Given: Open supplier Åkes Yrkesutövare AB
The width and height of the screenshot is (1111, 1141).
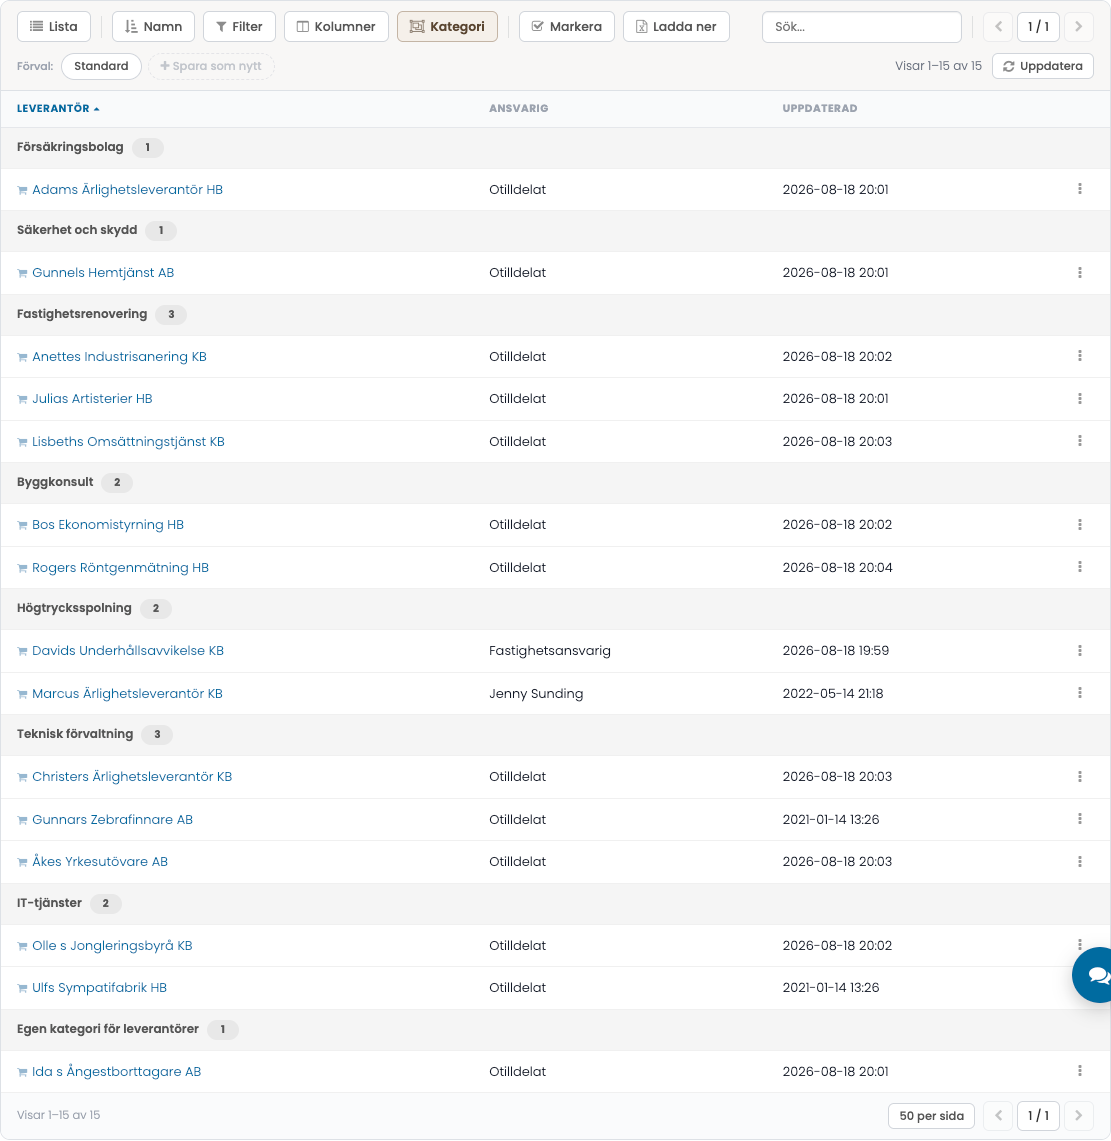Looking at the screenshot, I should click(x=100, y=862).
